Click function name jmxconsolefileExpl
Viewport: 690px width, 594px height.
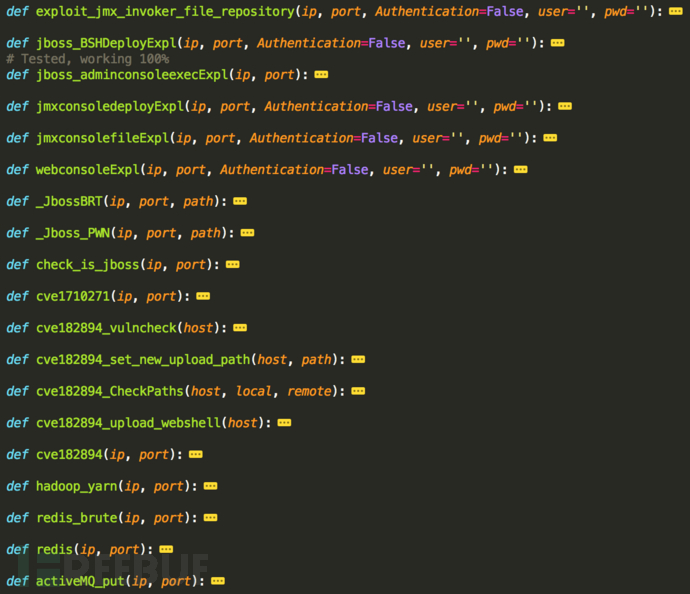click(x=103, y=139)
